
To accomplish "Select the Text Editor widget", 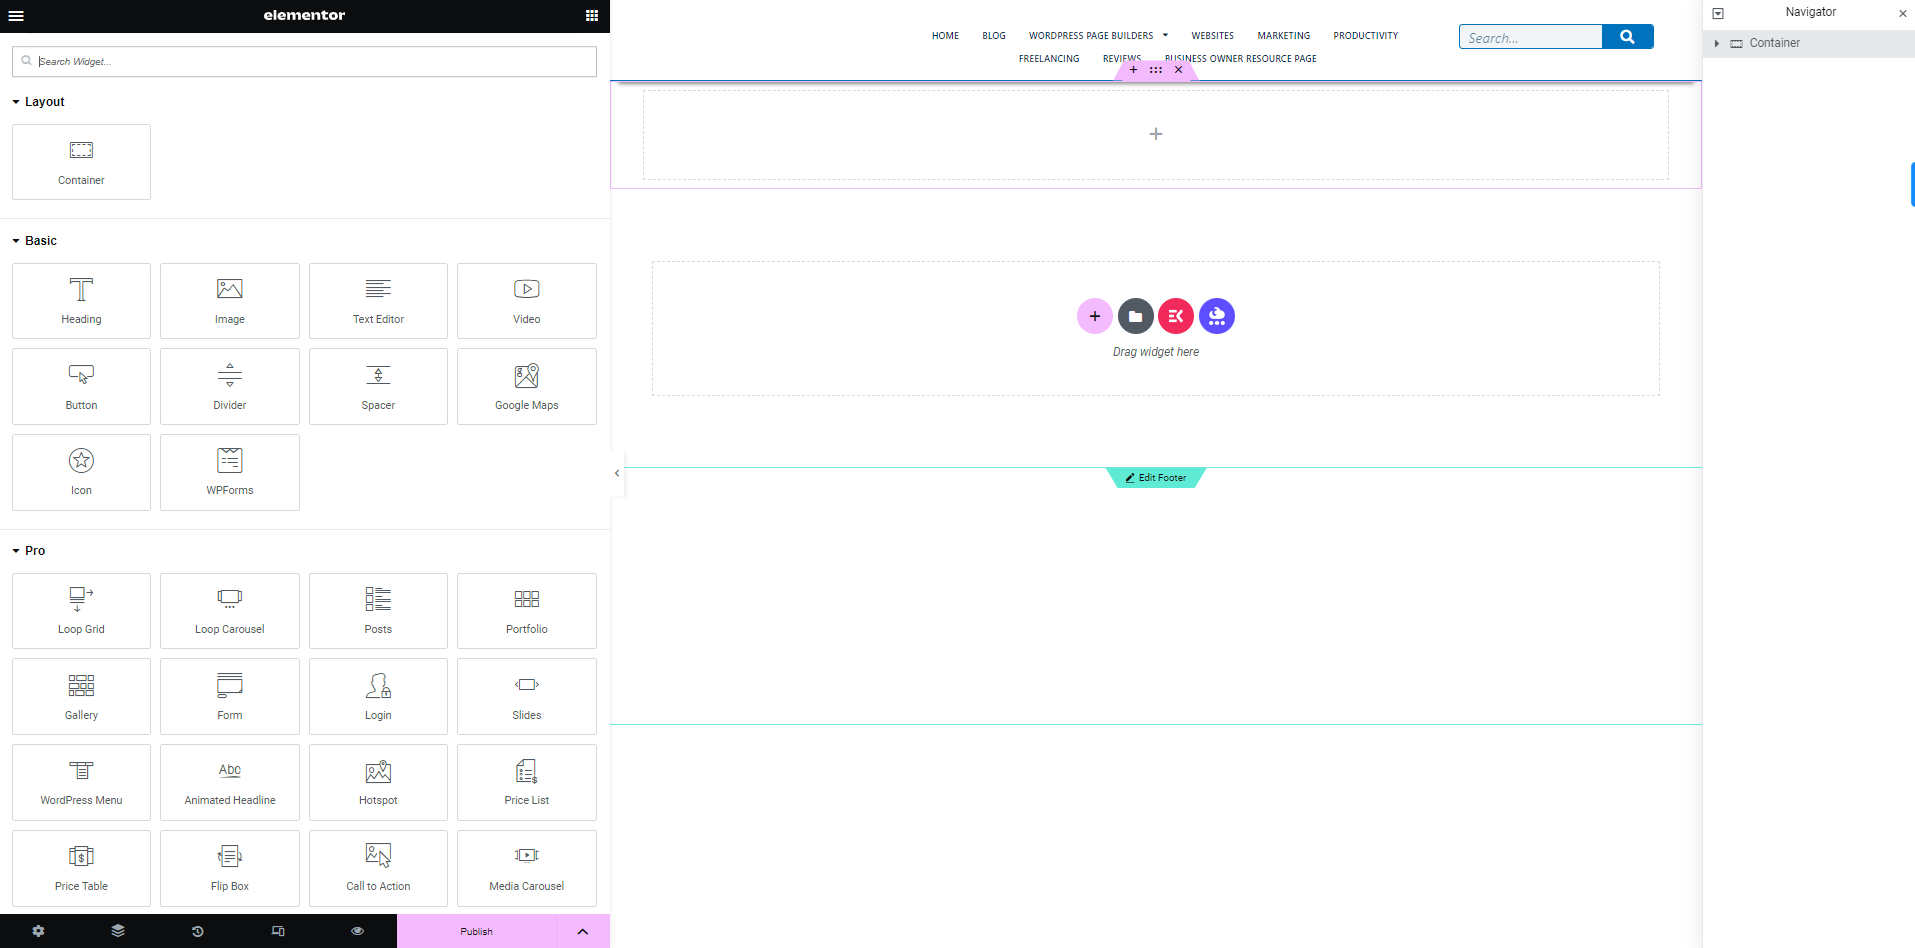I will pyautogui.click(x=378, y=301).
